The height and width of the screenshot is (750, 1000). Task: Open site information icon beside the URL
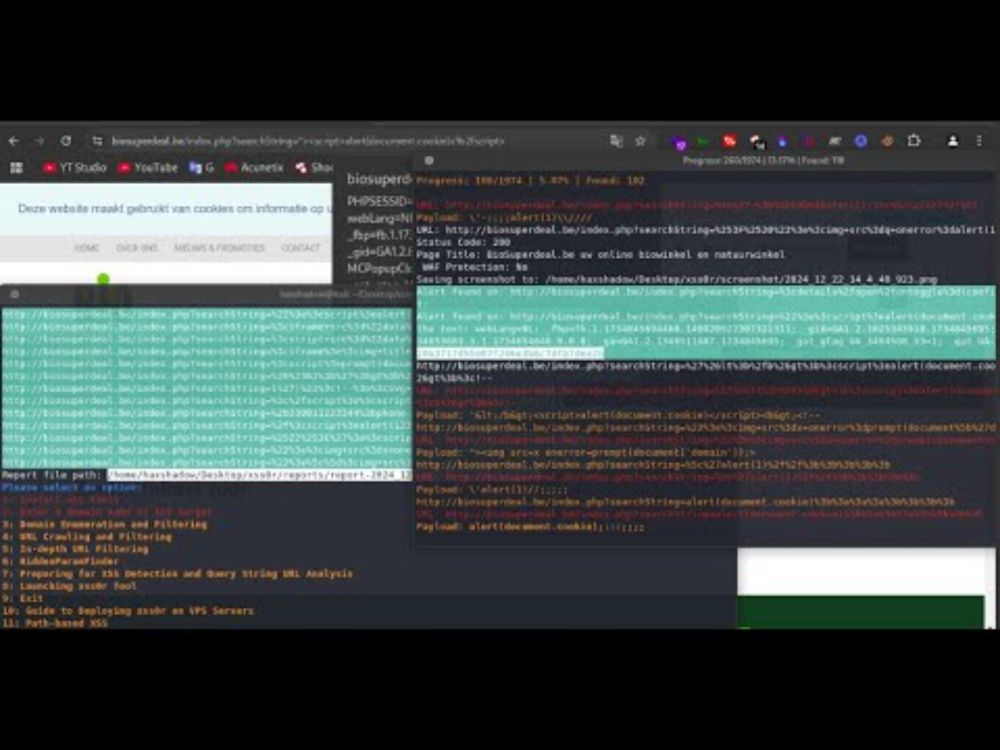coord(97,141)
